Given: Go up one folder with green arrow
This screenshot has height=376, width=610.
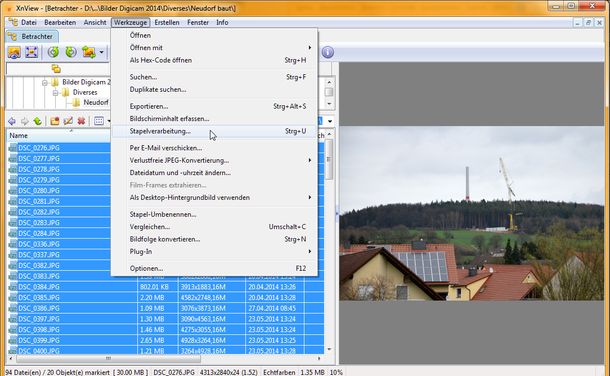Looking at the screenshot, I should [x=37, y=121].
